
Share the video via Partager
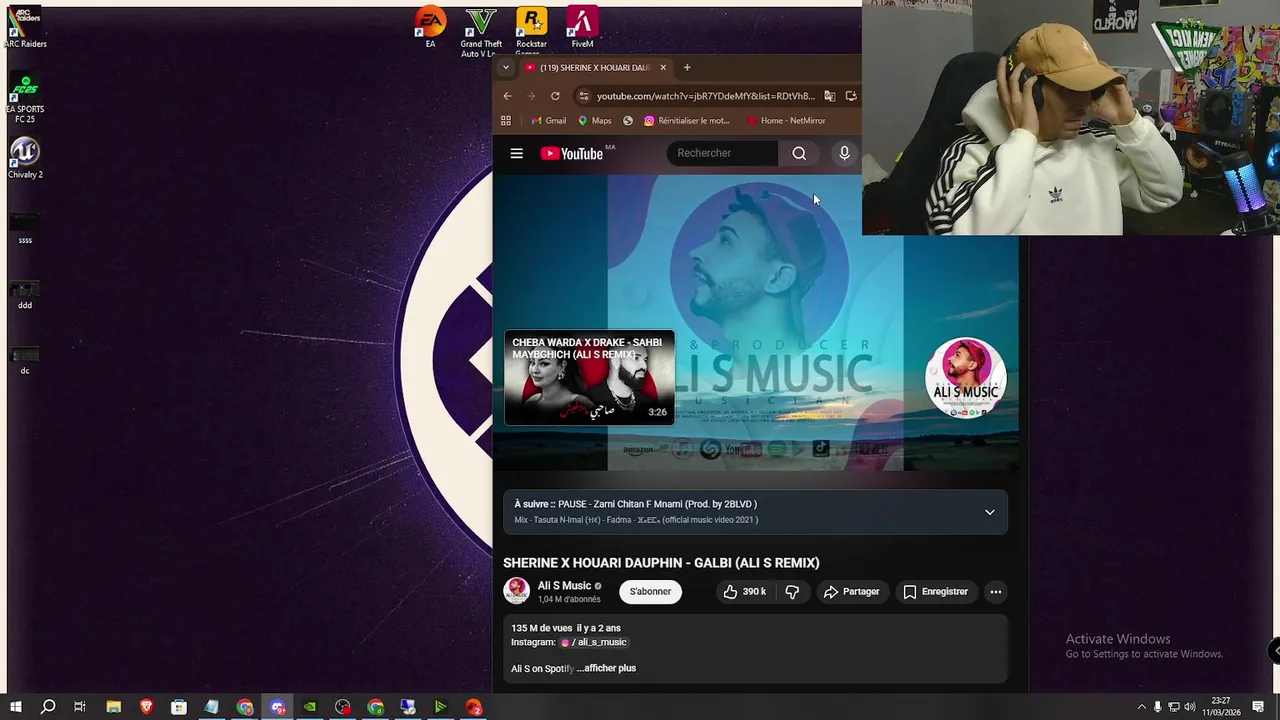(x=851, y=592)
